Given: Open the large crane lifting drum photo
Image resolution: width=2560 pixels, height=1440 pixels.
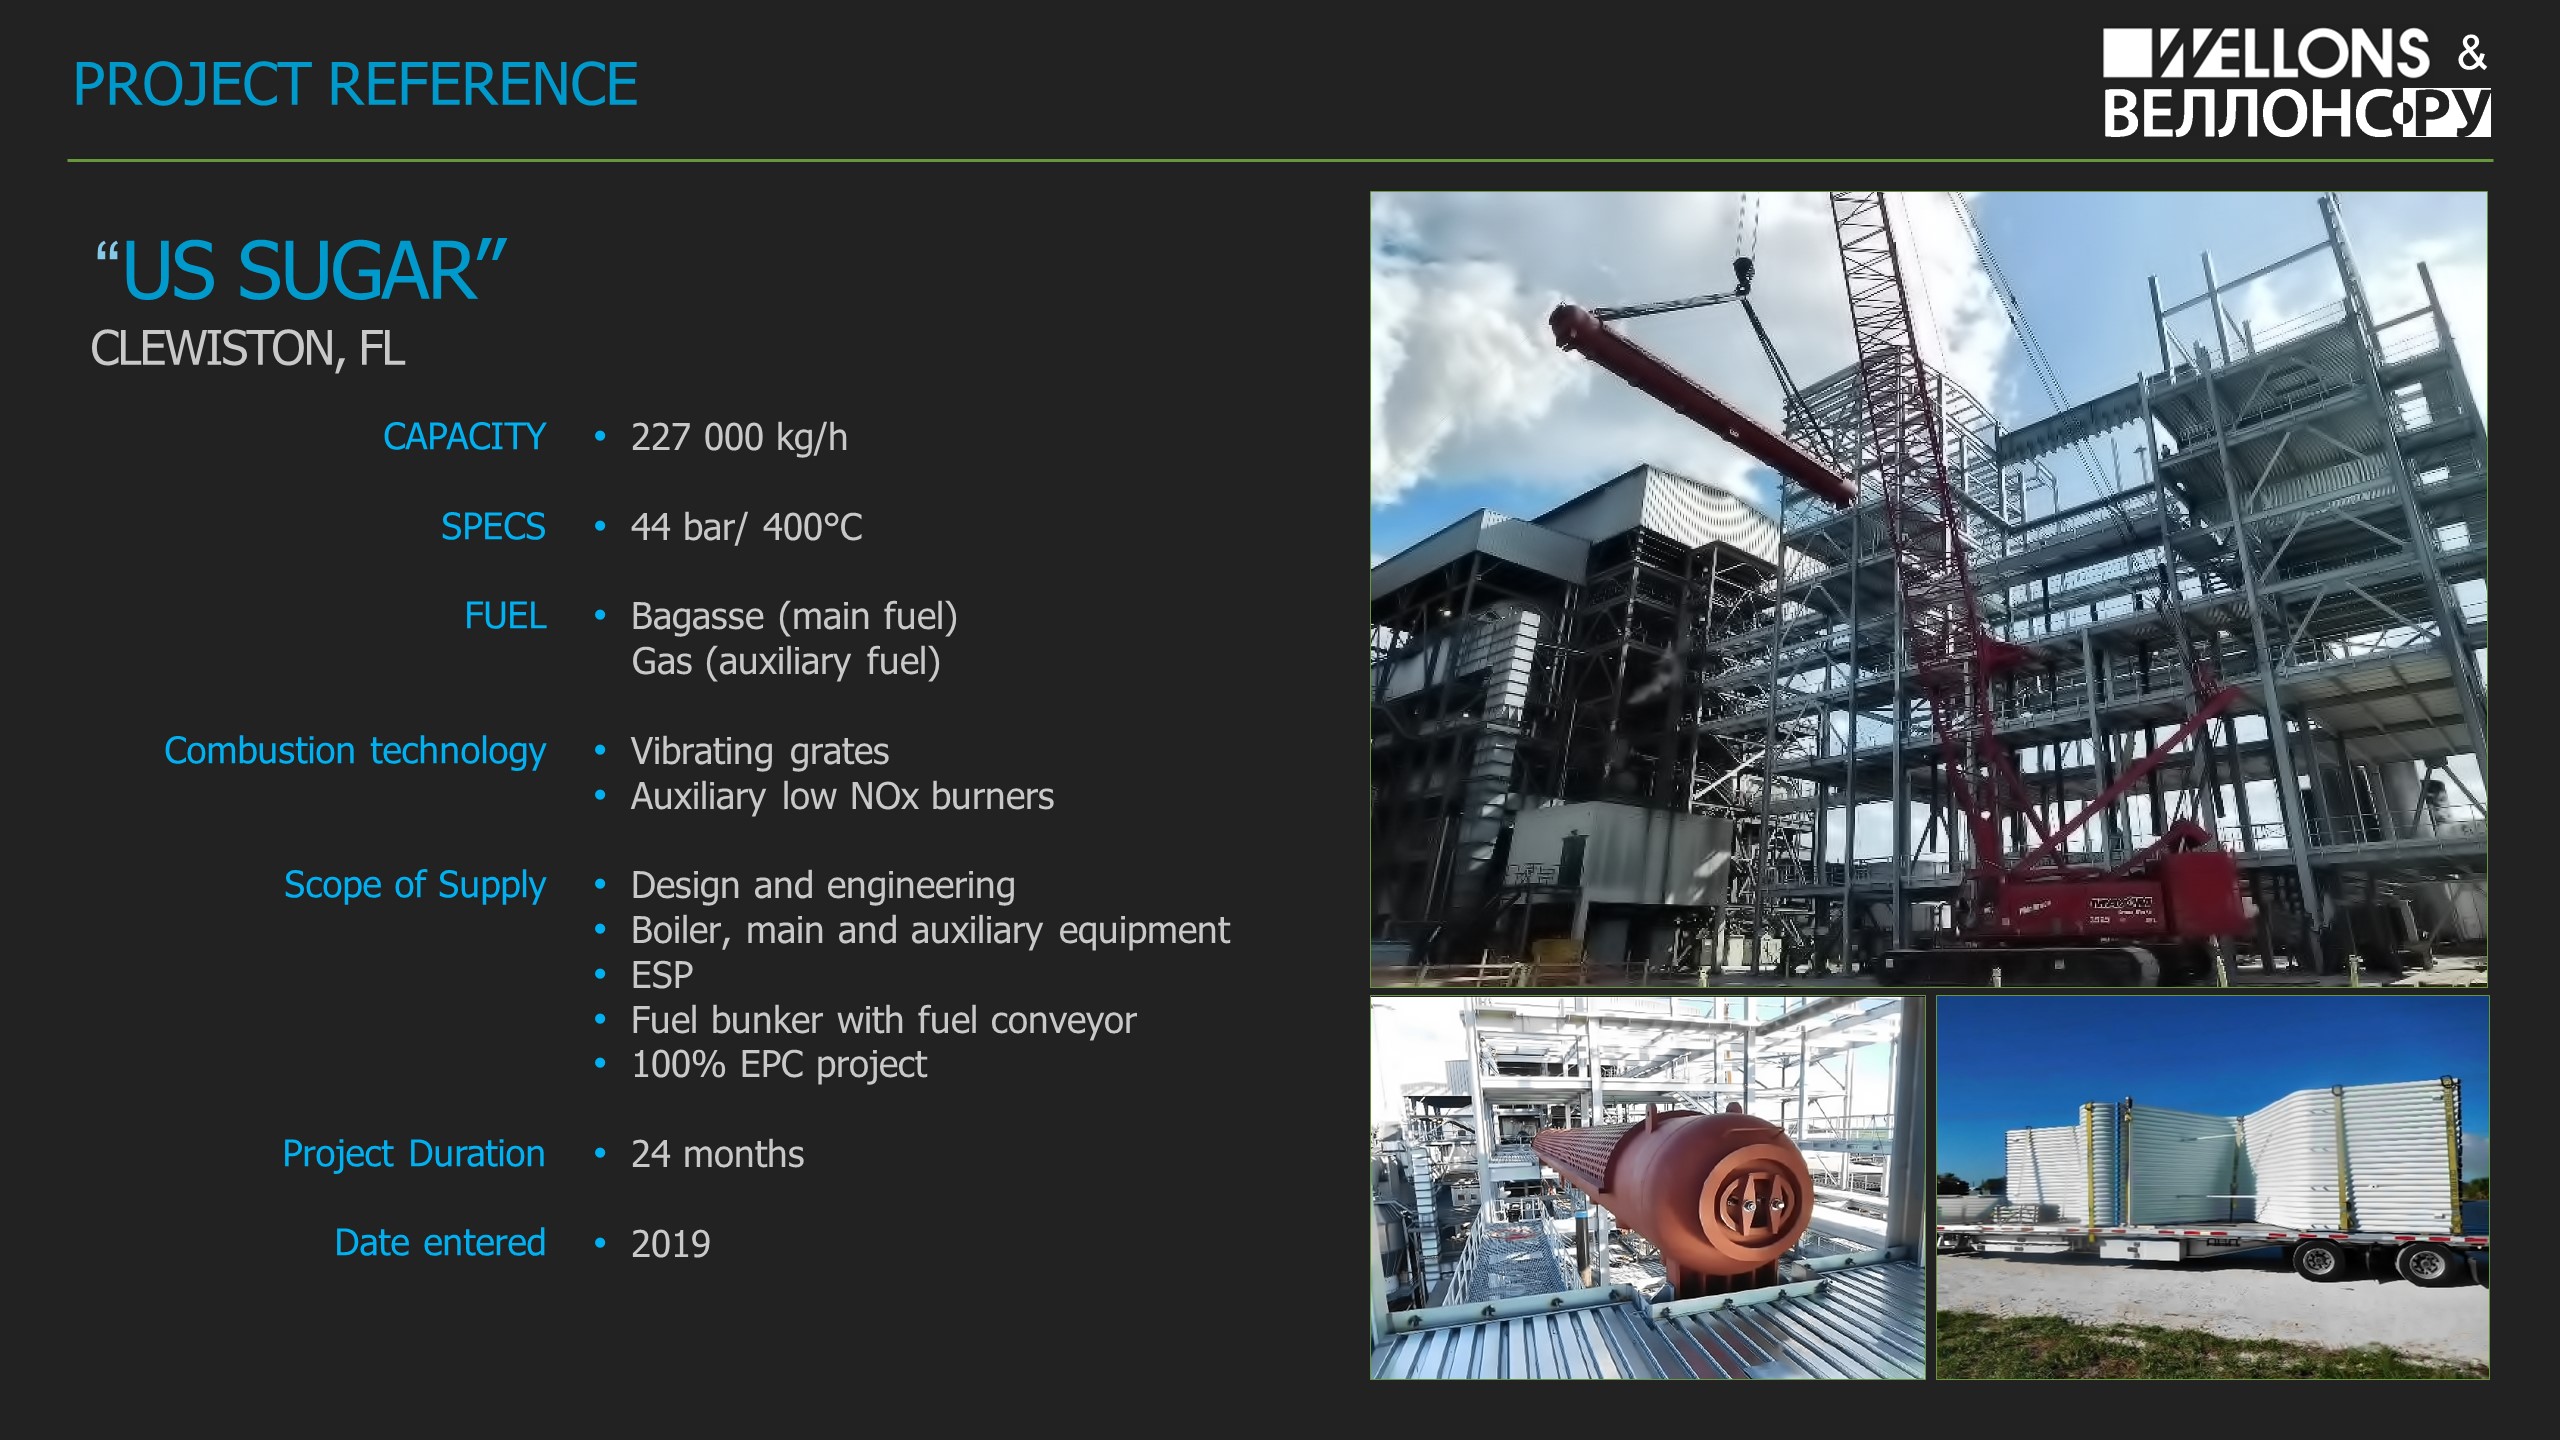Looking at the screenshot, I should point(1928,589).
